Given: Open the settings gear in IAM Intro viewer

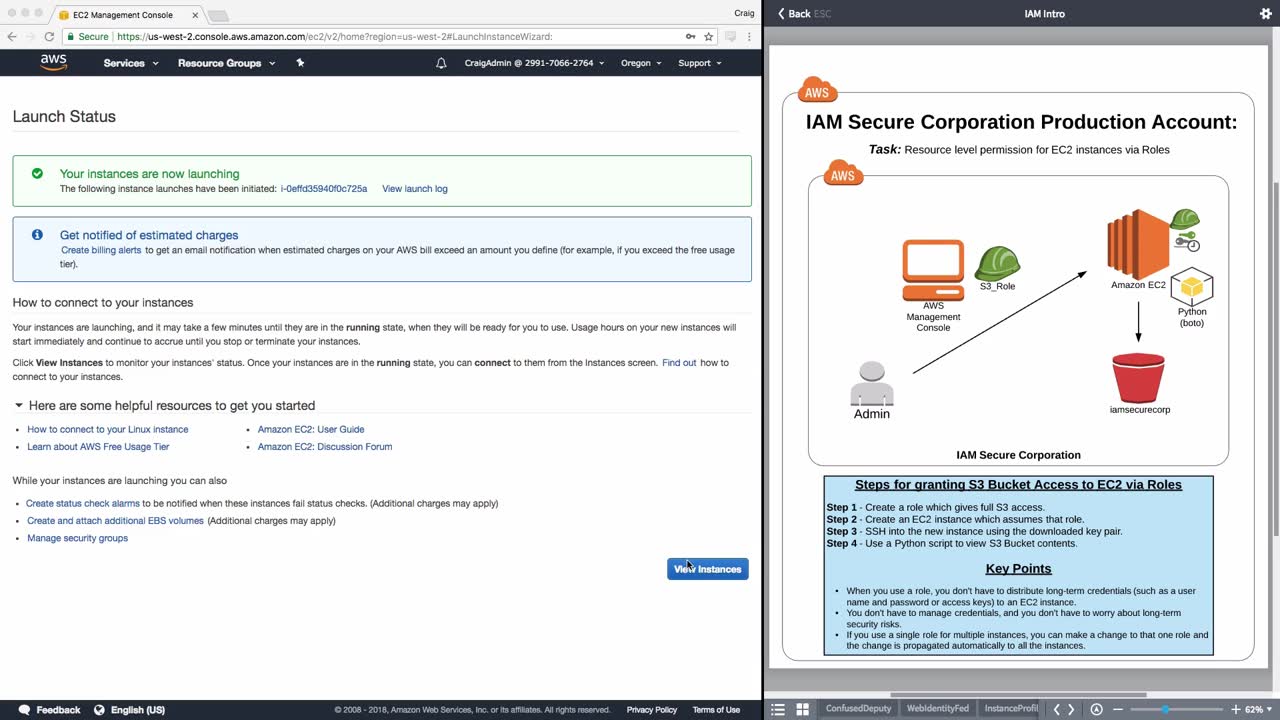Looking at the screenshot, I should (1265, 14).
